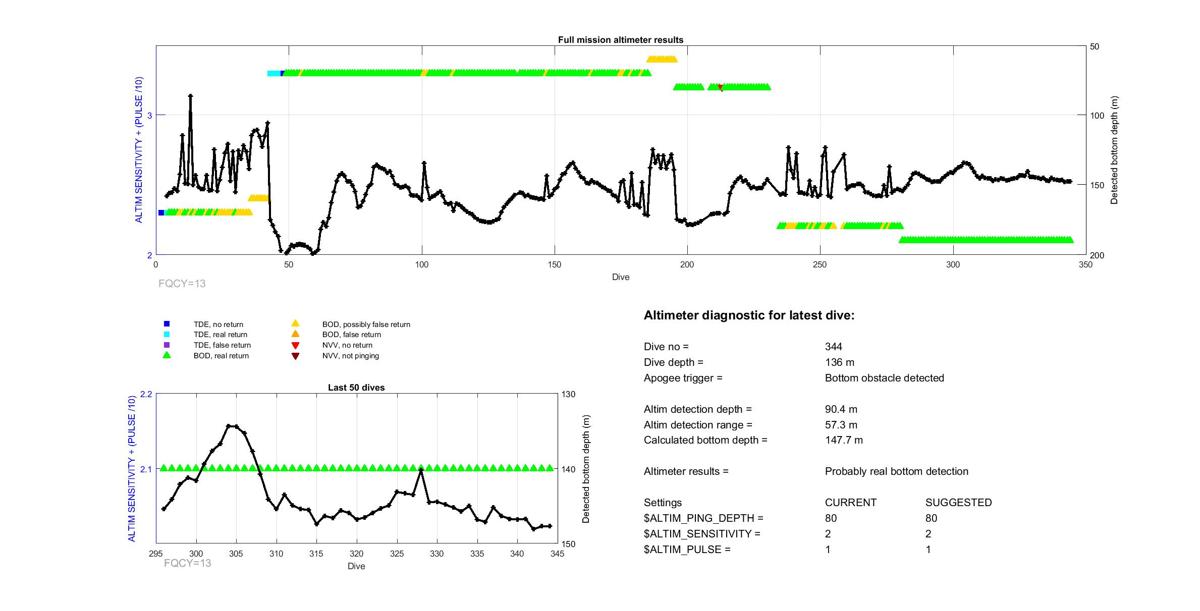Click the orange BOD false return legend triangle
This screenshot has width=1200, height=611.
pos(295,334)
